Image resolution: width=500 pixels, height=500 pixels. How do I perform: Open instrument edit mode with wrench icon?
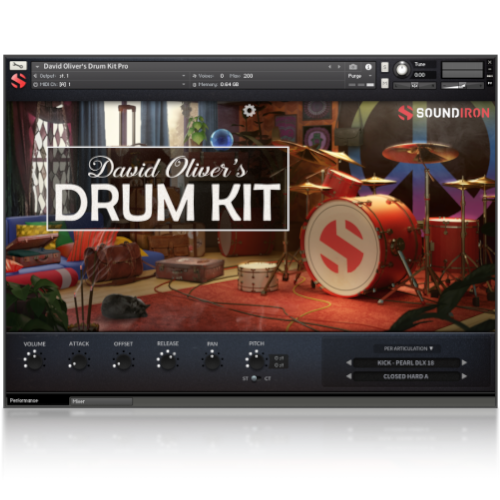click(x=18, y=65)
